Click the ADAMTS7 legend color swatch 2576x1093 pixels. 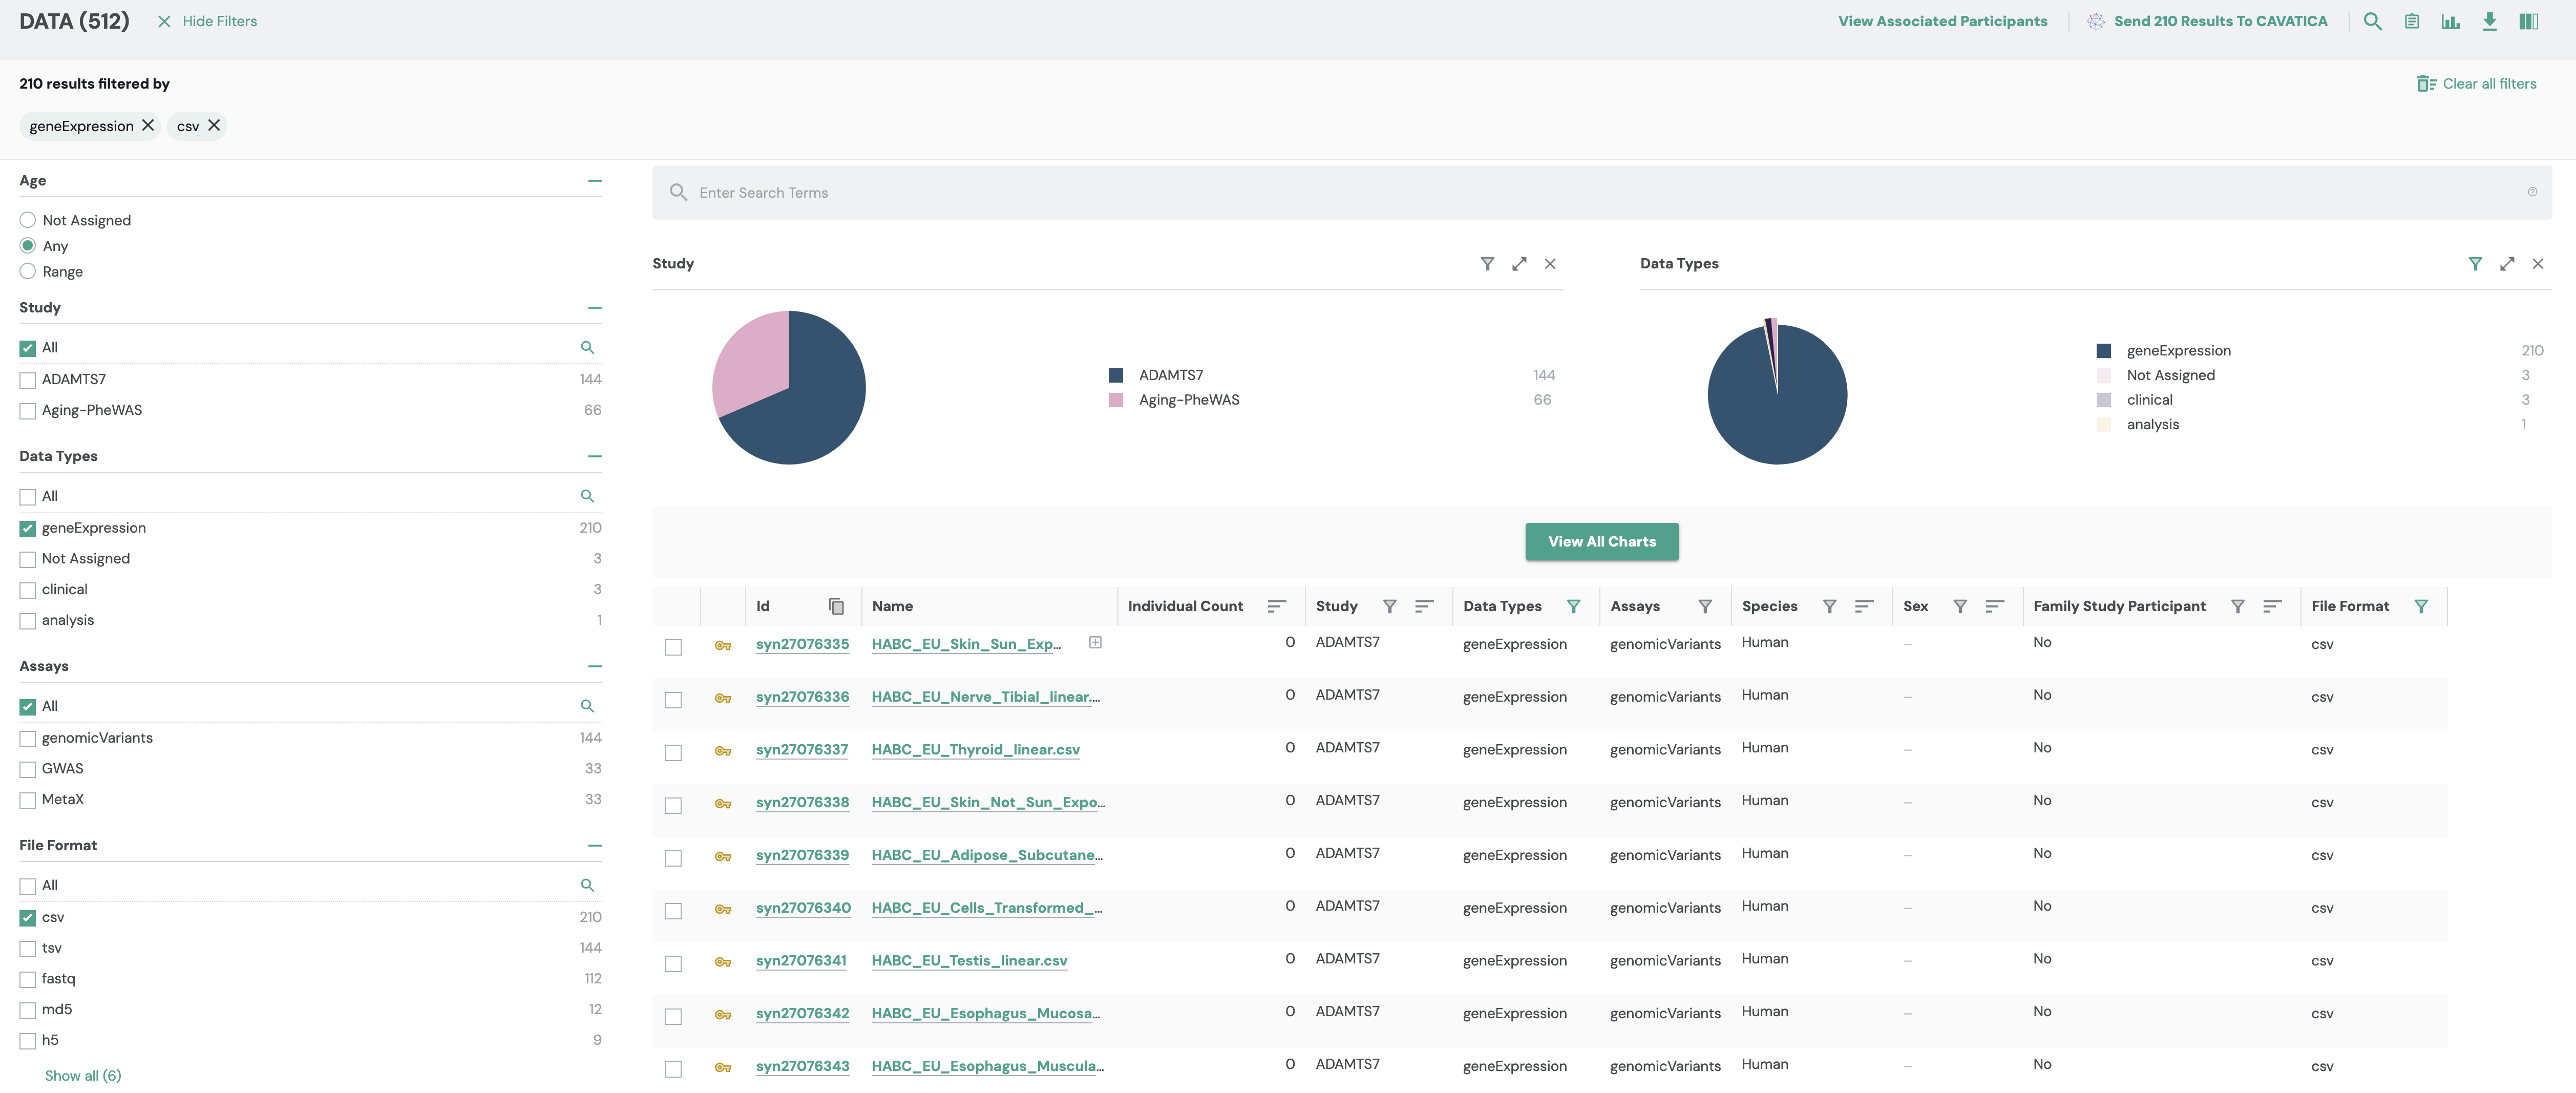coord(1116,375)
